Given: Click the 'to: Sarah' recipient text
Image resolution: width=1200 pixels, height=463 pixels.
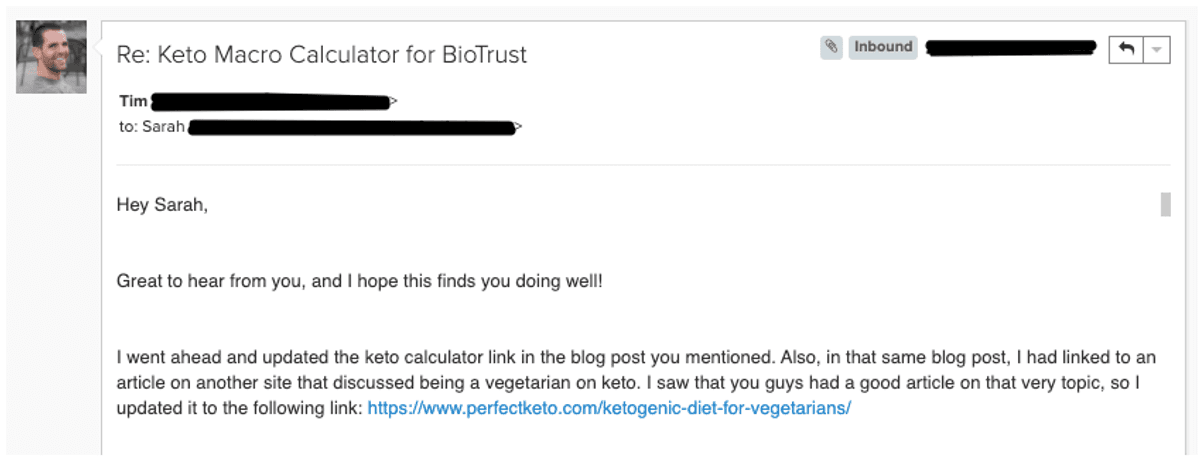Looking at the screenshot, I should (x=151, y=127).
